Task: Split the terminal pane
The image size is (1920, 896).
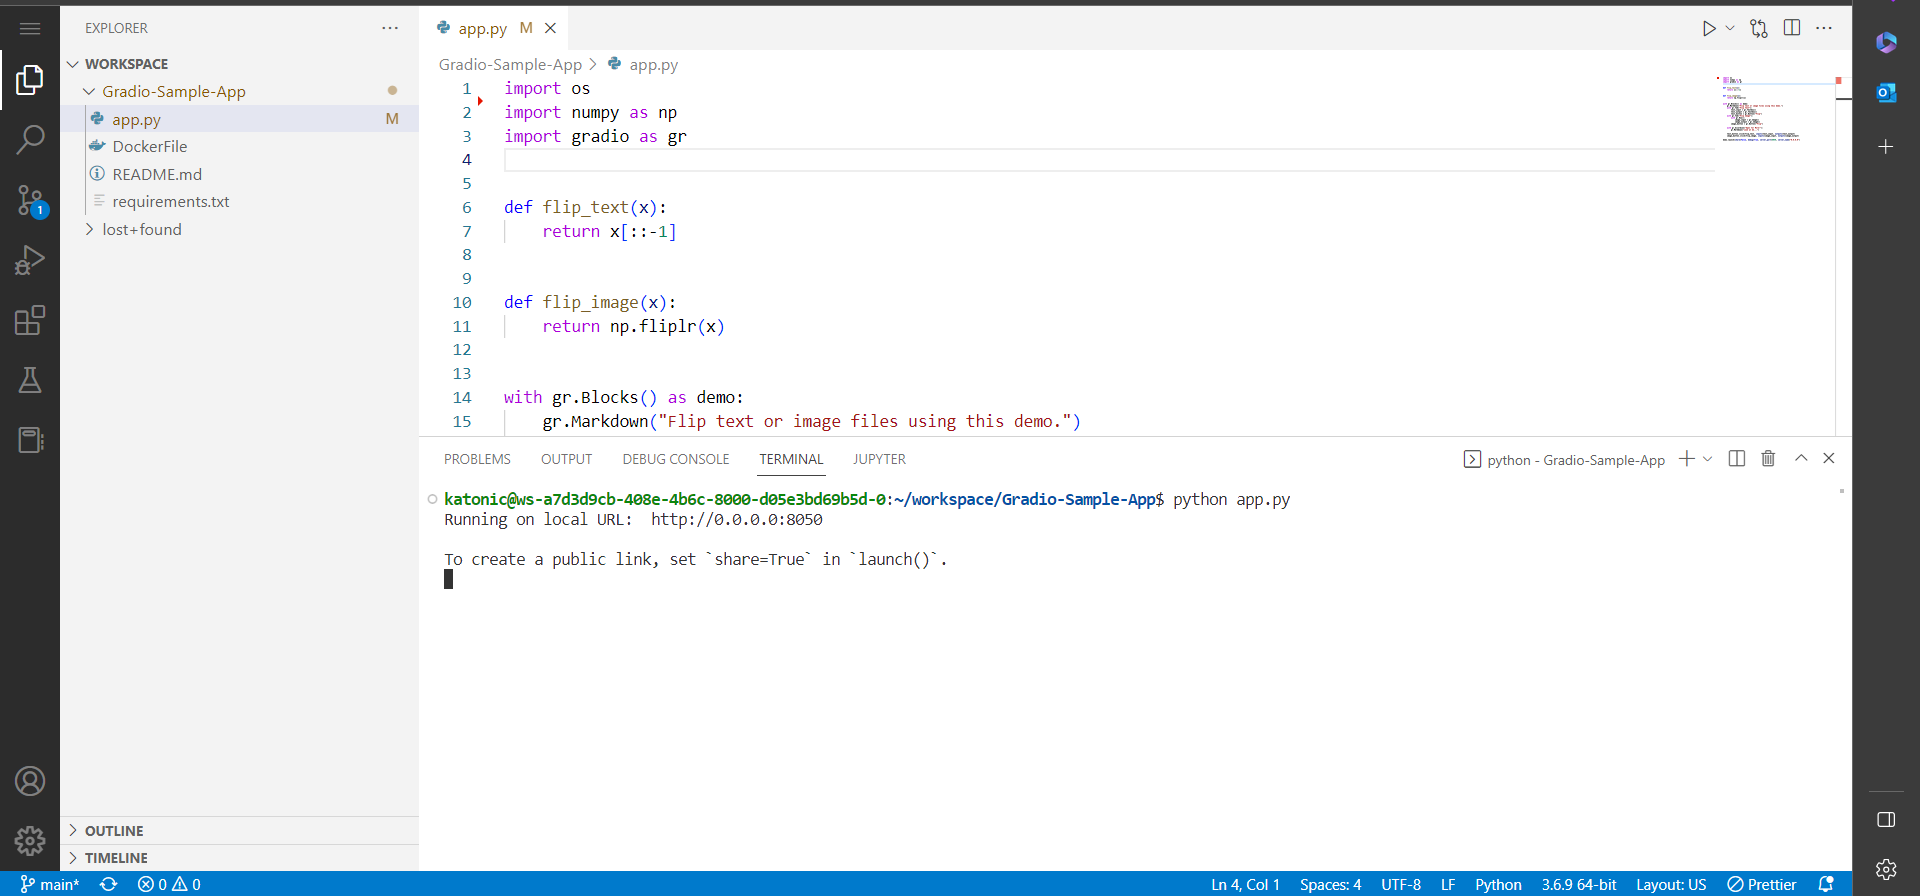Action: click(x=1737, y=459)
